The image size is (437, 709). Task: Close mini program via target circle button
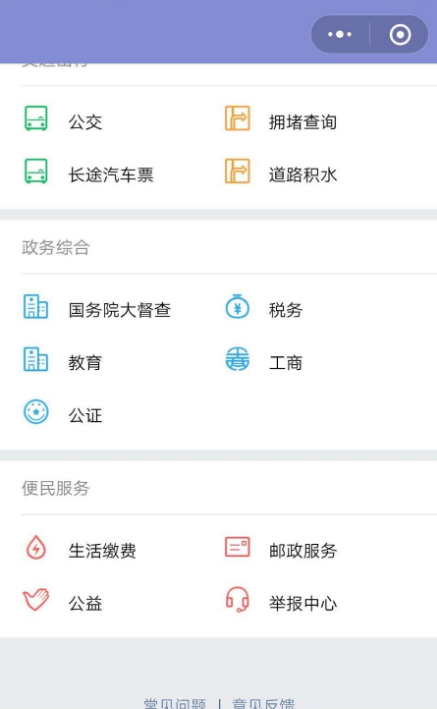click(x=400, y=34)
